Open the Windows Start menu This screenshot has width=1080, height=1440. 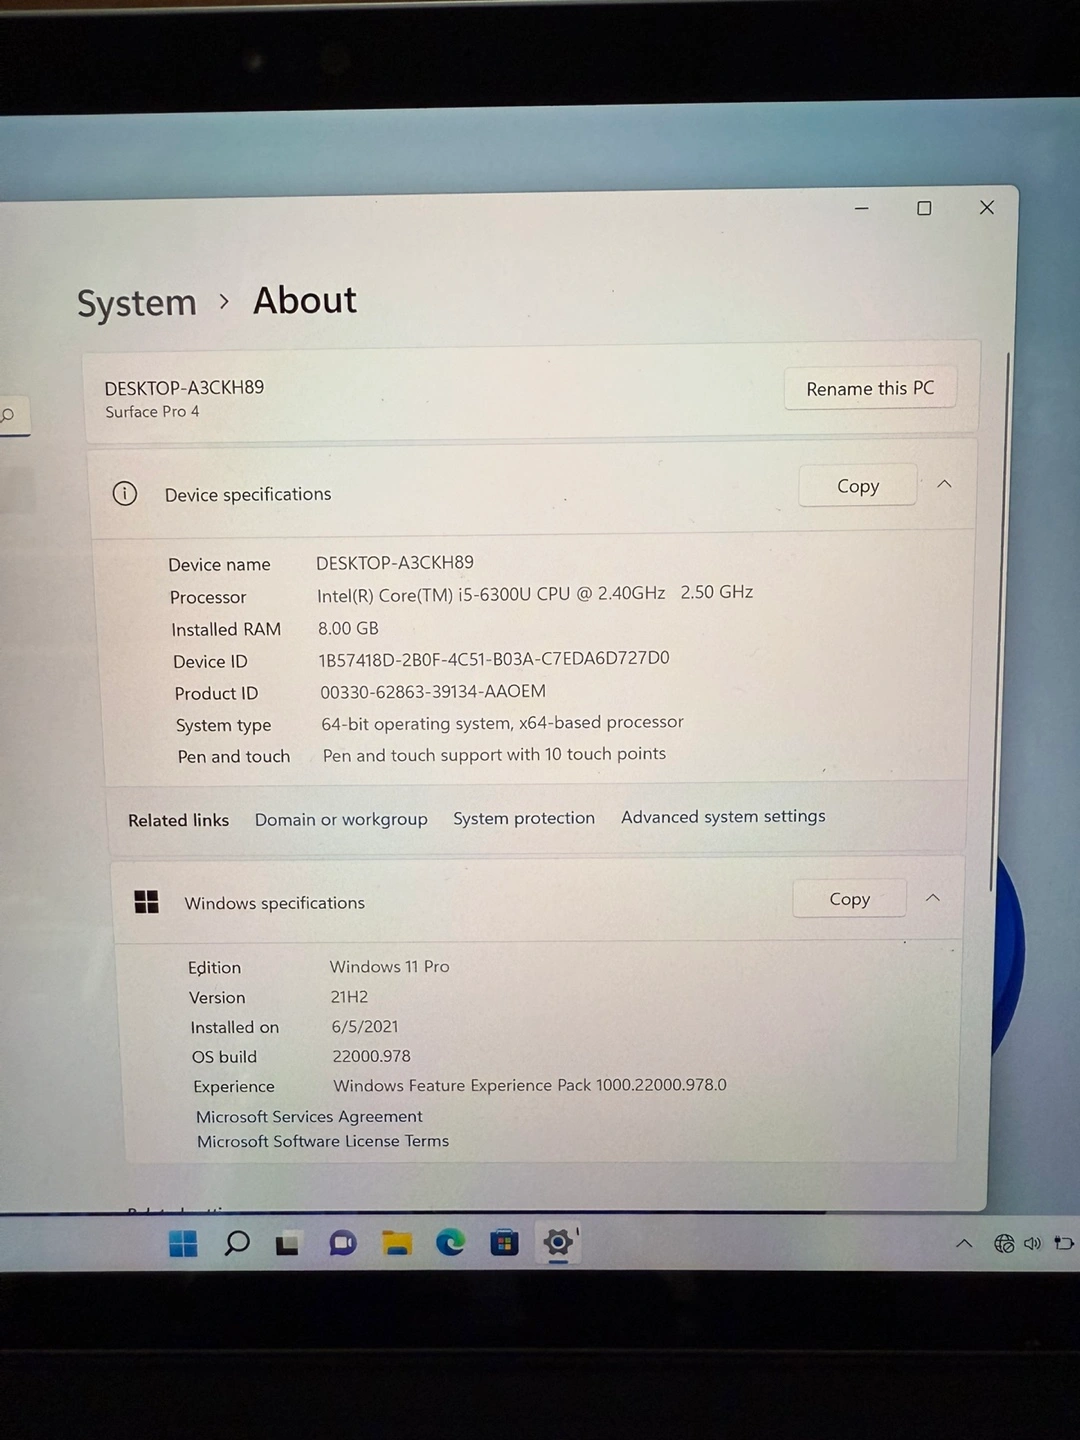(184, 1243)
